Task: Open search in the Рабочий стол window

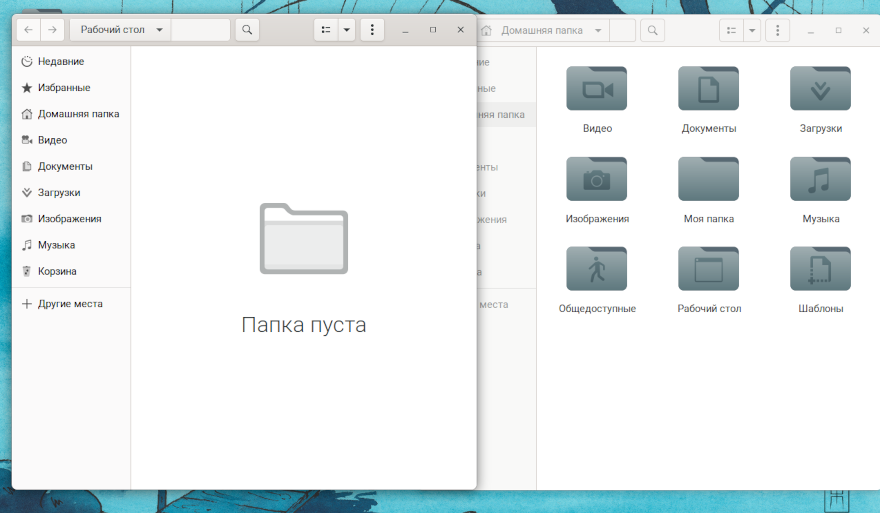Action: [x=247, y=30]
